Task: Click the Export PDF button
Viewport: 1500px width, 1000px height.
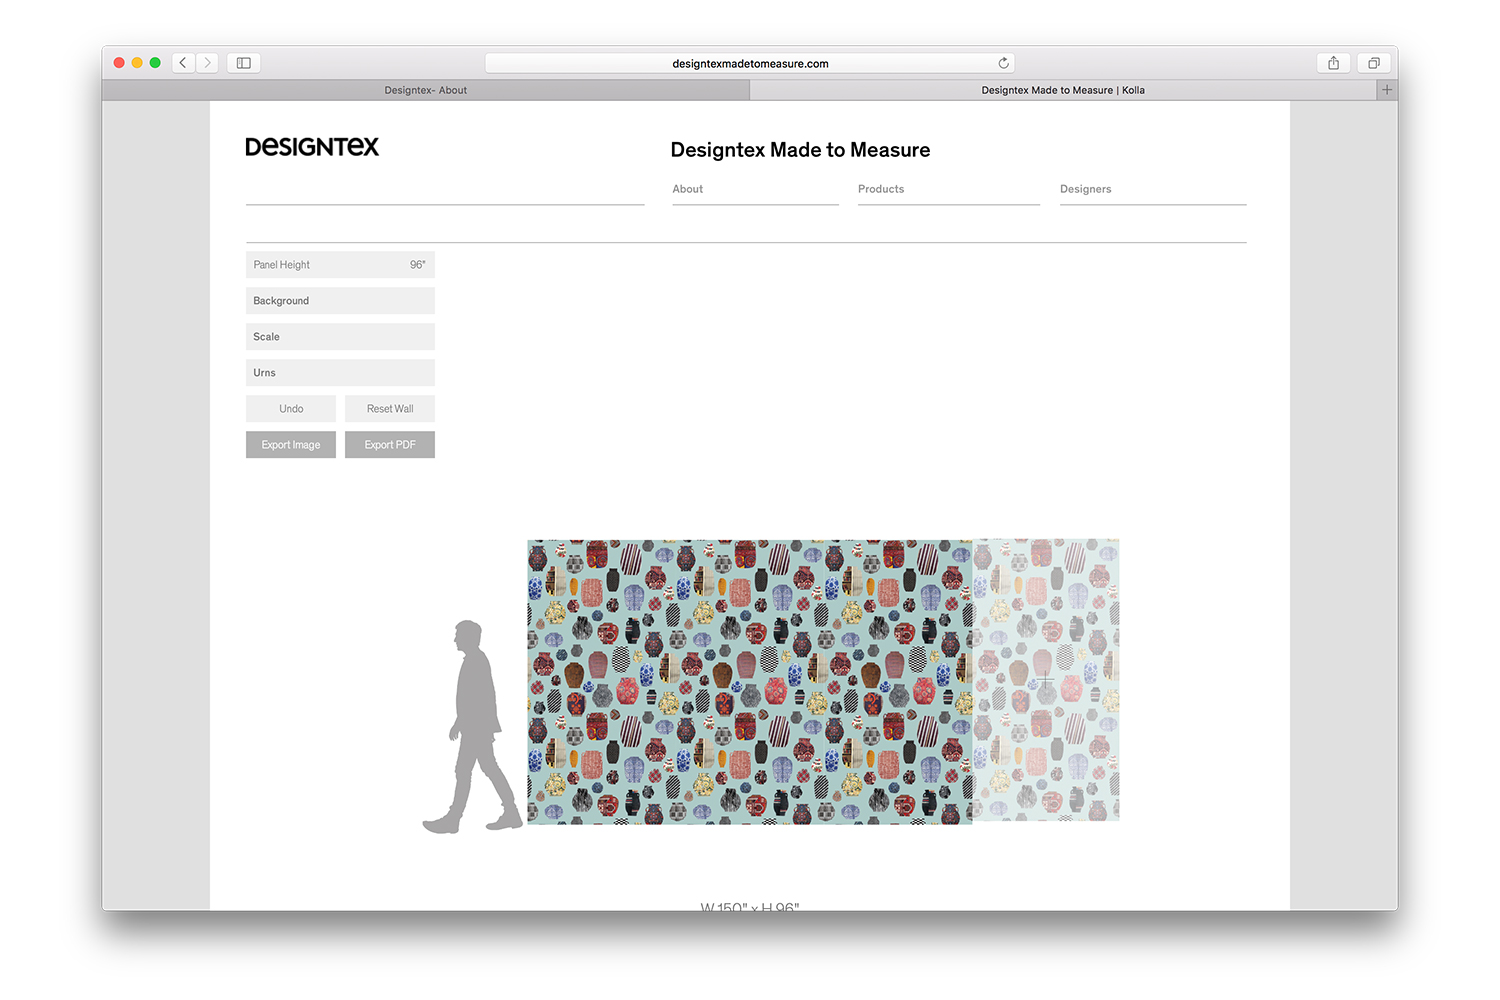Action: pos(390,445)
